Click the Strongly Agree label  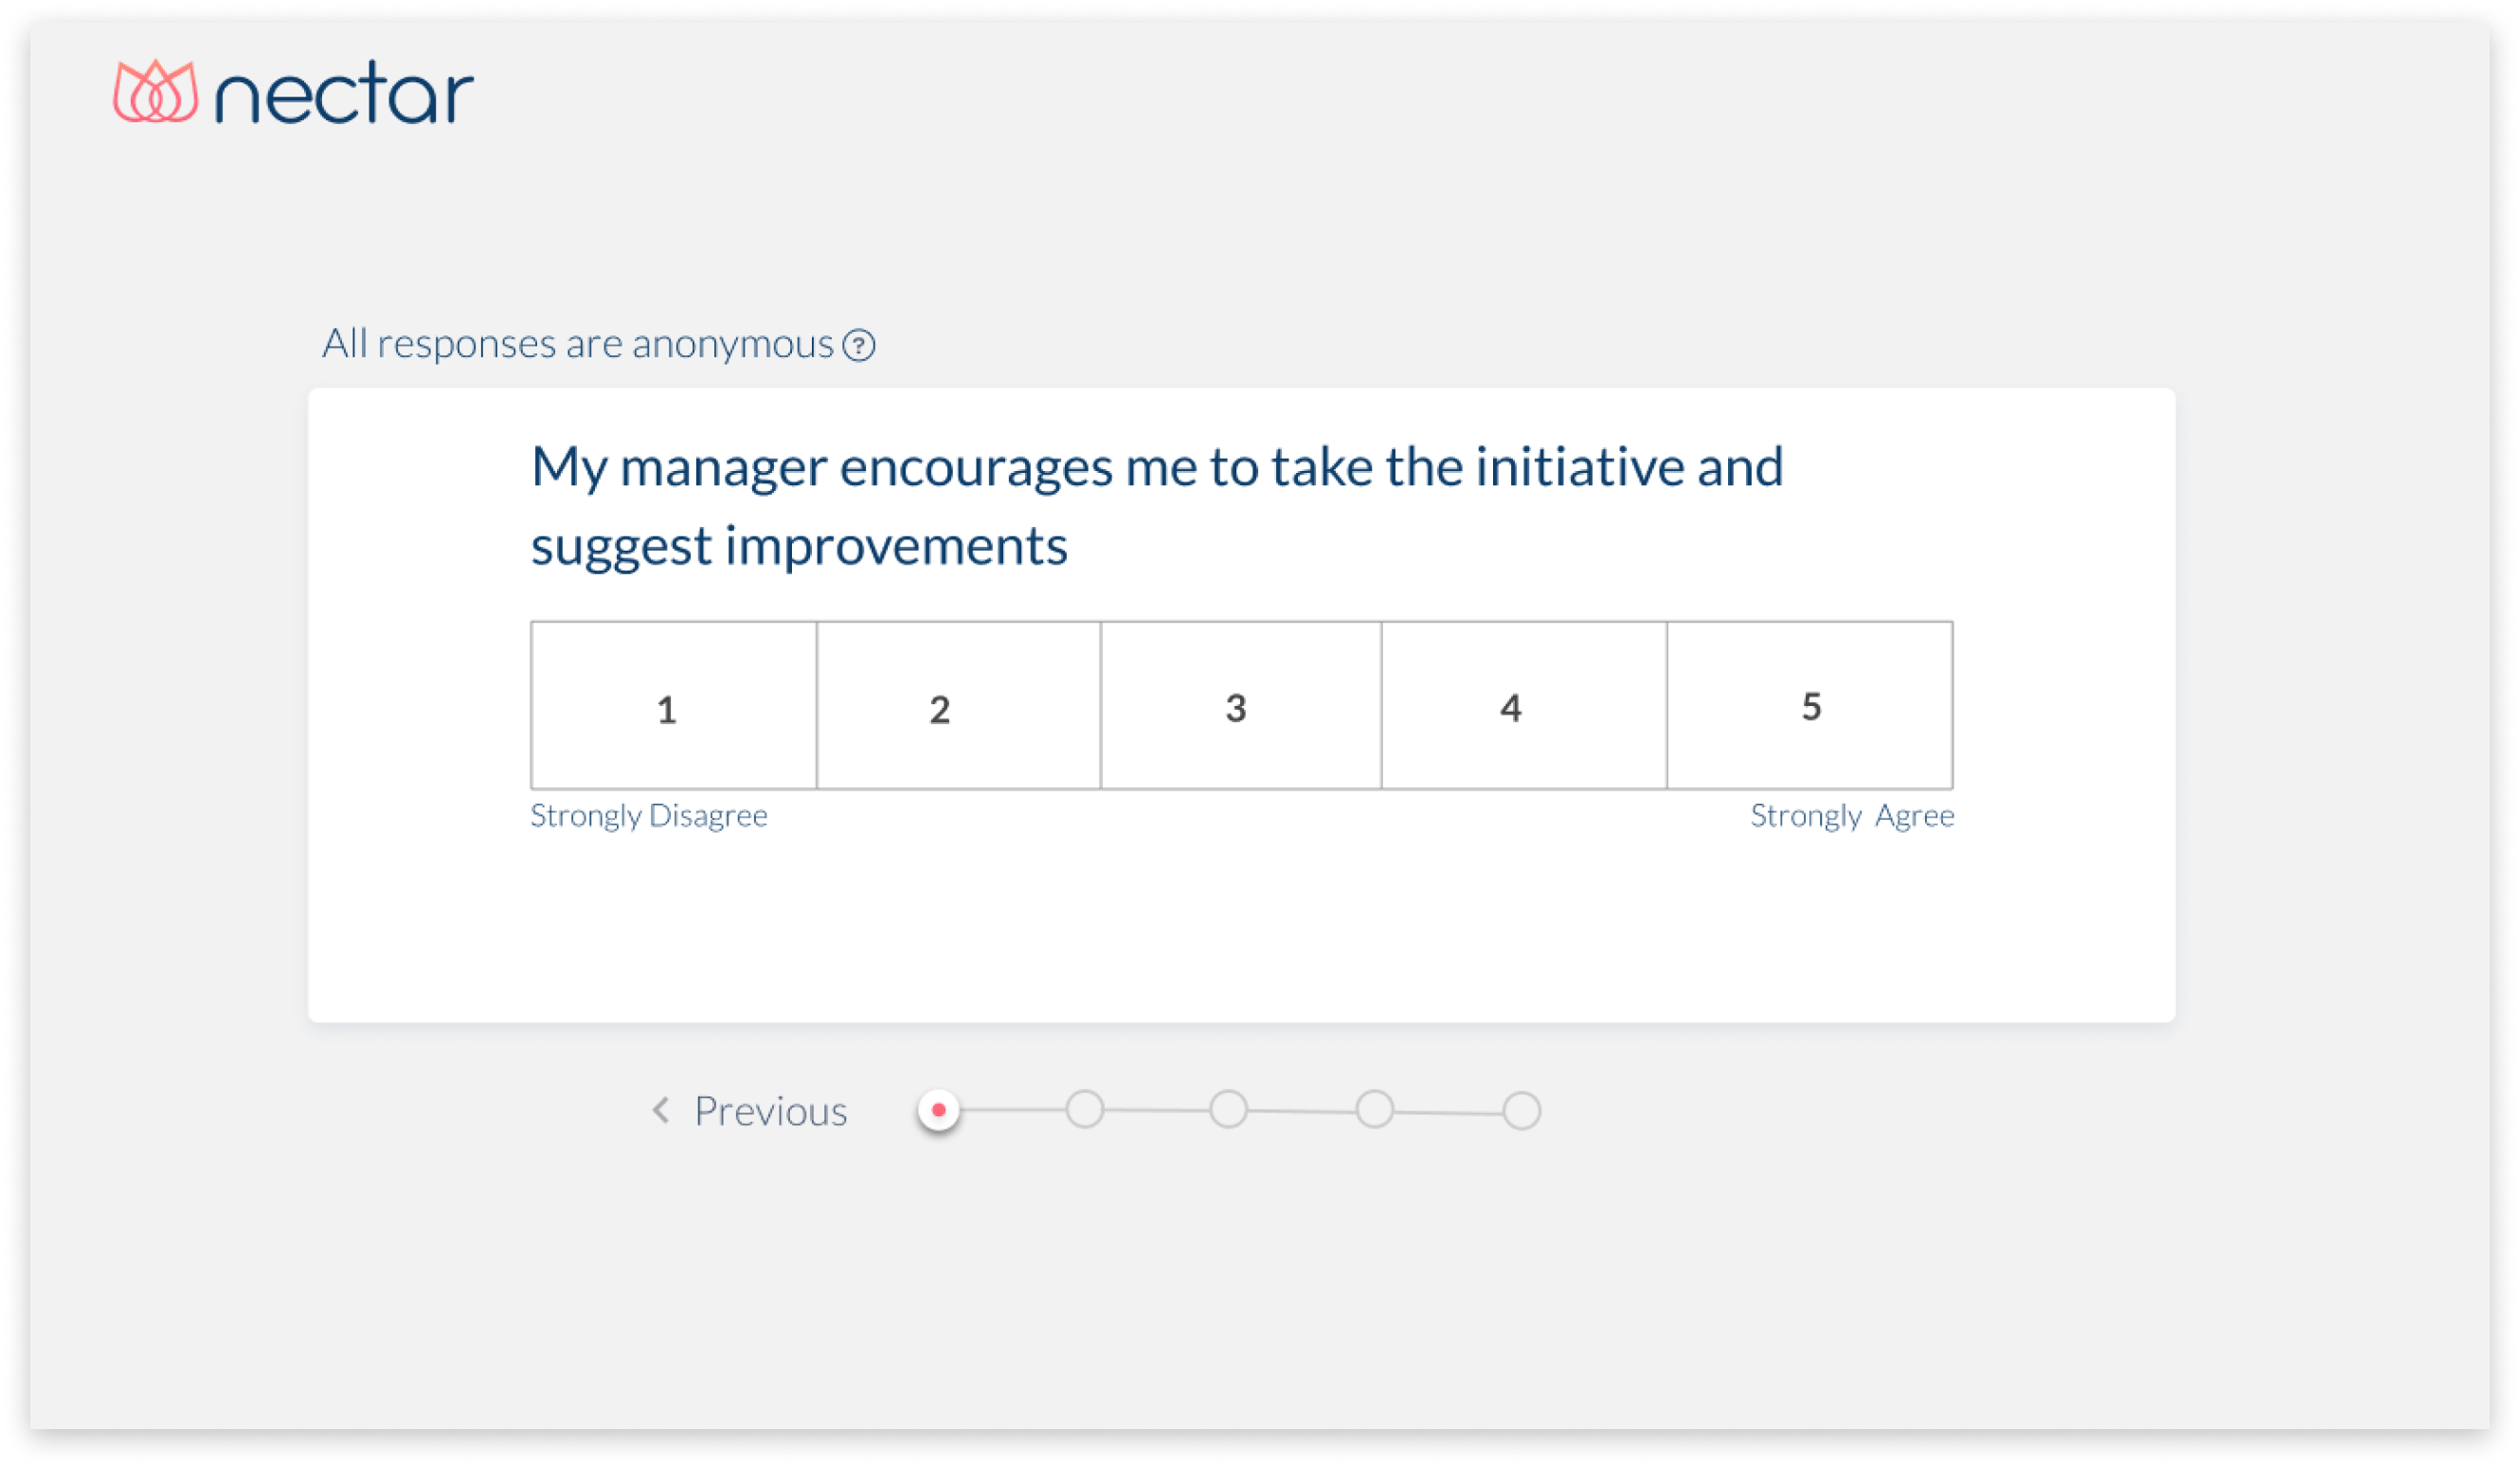1851,816
